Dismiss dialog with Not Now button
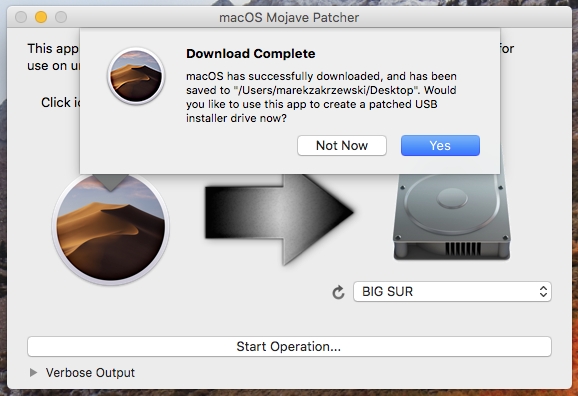The height and width of the screenshot is (396, 578). coord(342,146)
